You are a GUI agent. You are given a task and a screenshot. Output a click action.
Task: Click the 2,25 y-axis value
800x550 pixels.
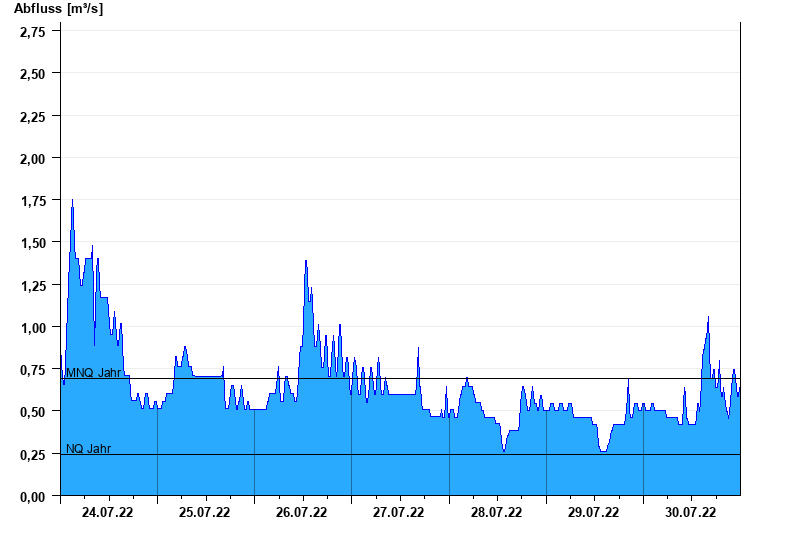pyautogui.click(x=33, y=117)
